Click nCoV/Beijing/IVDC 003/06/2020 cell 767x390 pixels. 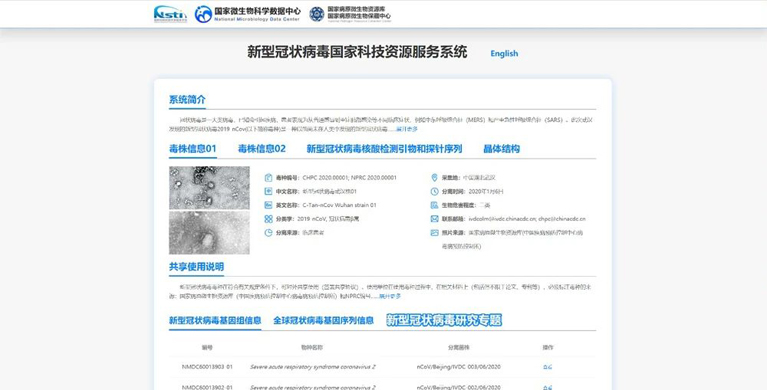pyautogui.click(x=458, y=367)
